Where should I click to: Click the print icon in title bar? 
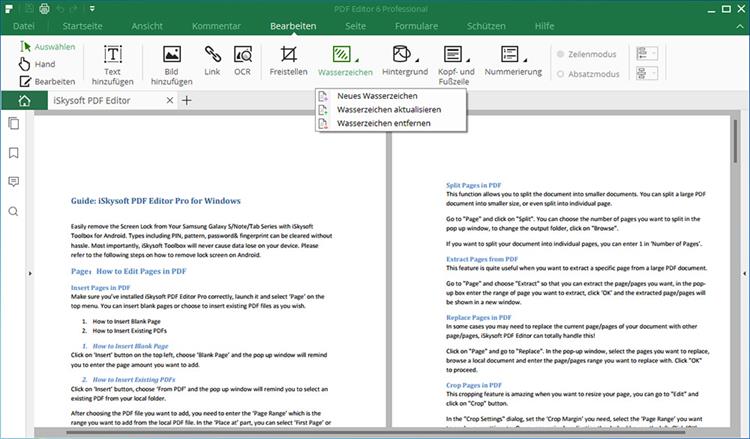pos(44,9)
